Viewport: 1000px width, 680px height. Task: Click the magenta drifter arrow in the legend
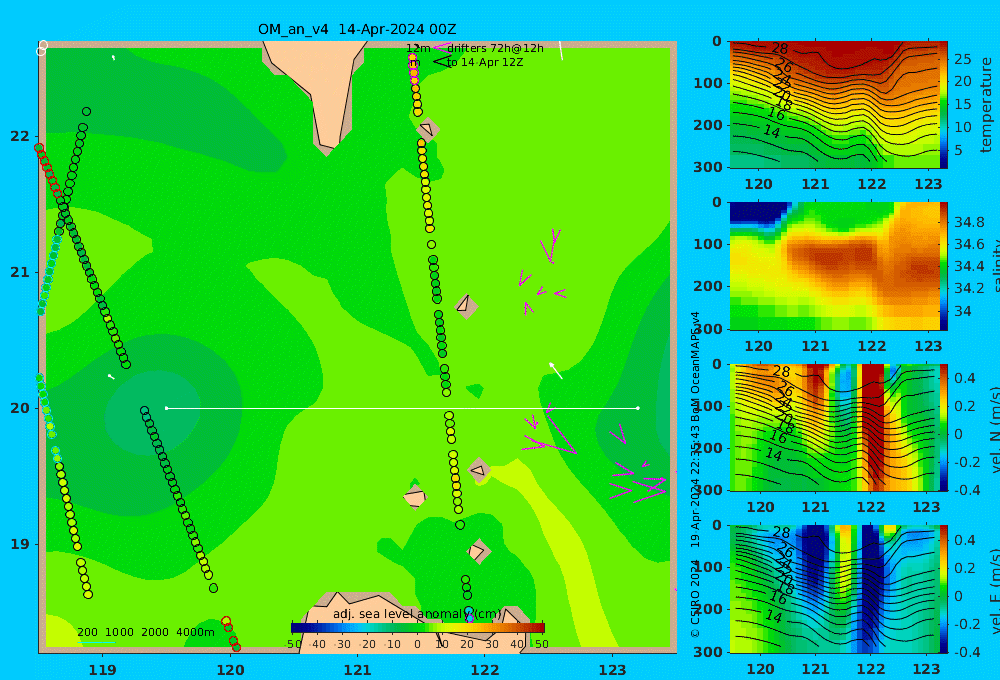pyautogui.click(x=442, y=48)
